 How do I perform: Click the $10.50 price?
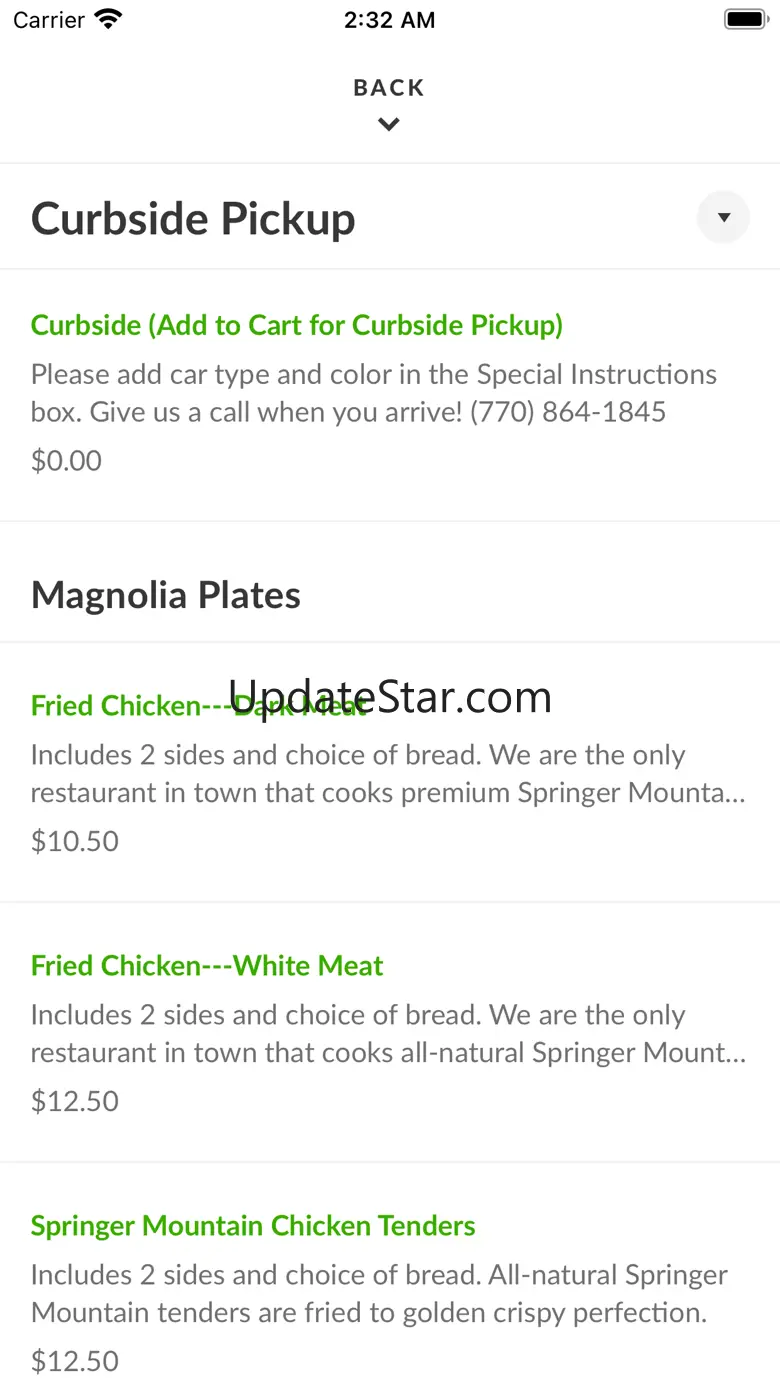click(75, 841)
